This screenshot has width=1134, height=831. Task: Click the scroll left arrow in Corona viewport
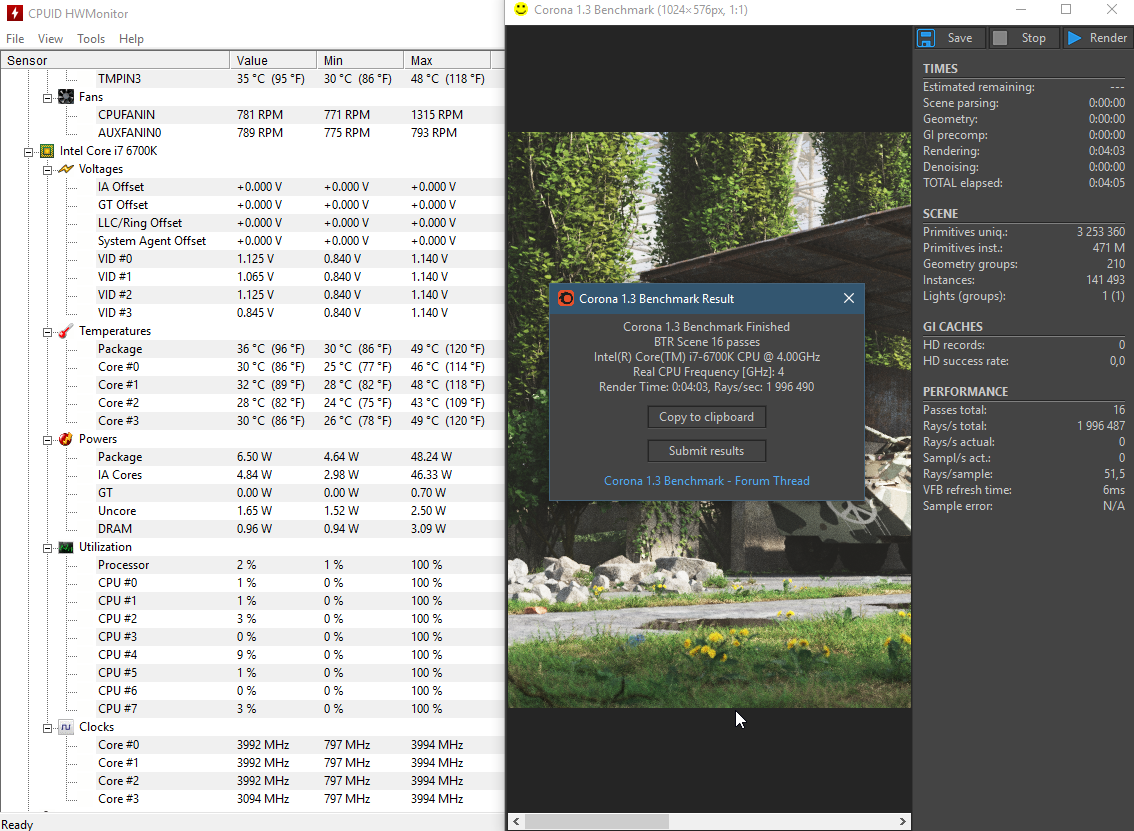[516, 822]
